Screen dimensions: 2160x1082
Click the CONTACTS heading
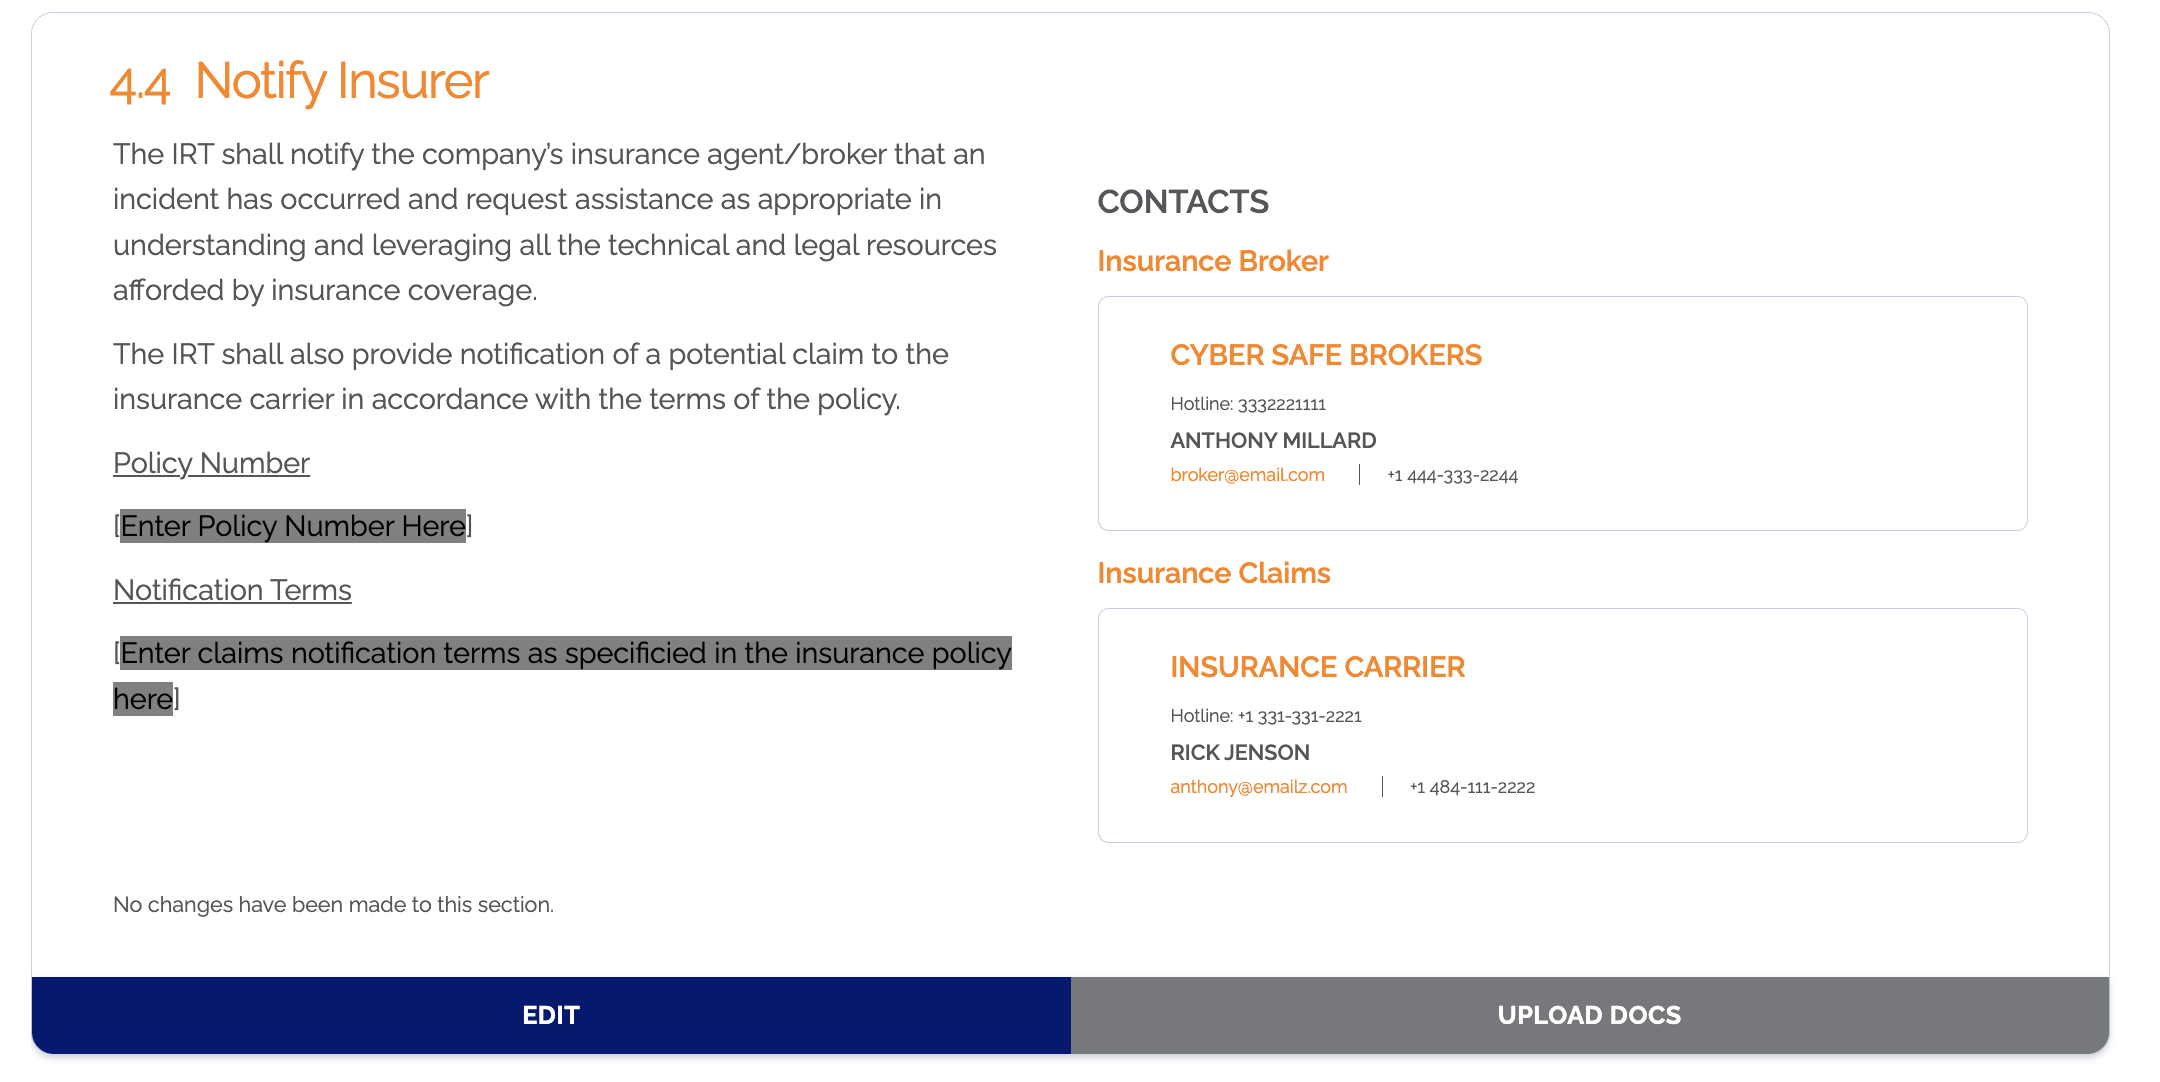pyautogui.click(x=1183, y=202)
